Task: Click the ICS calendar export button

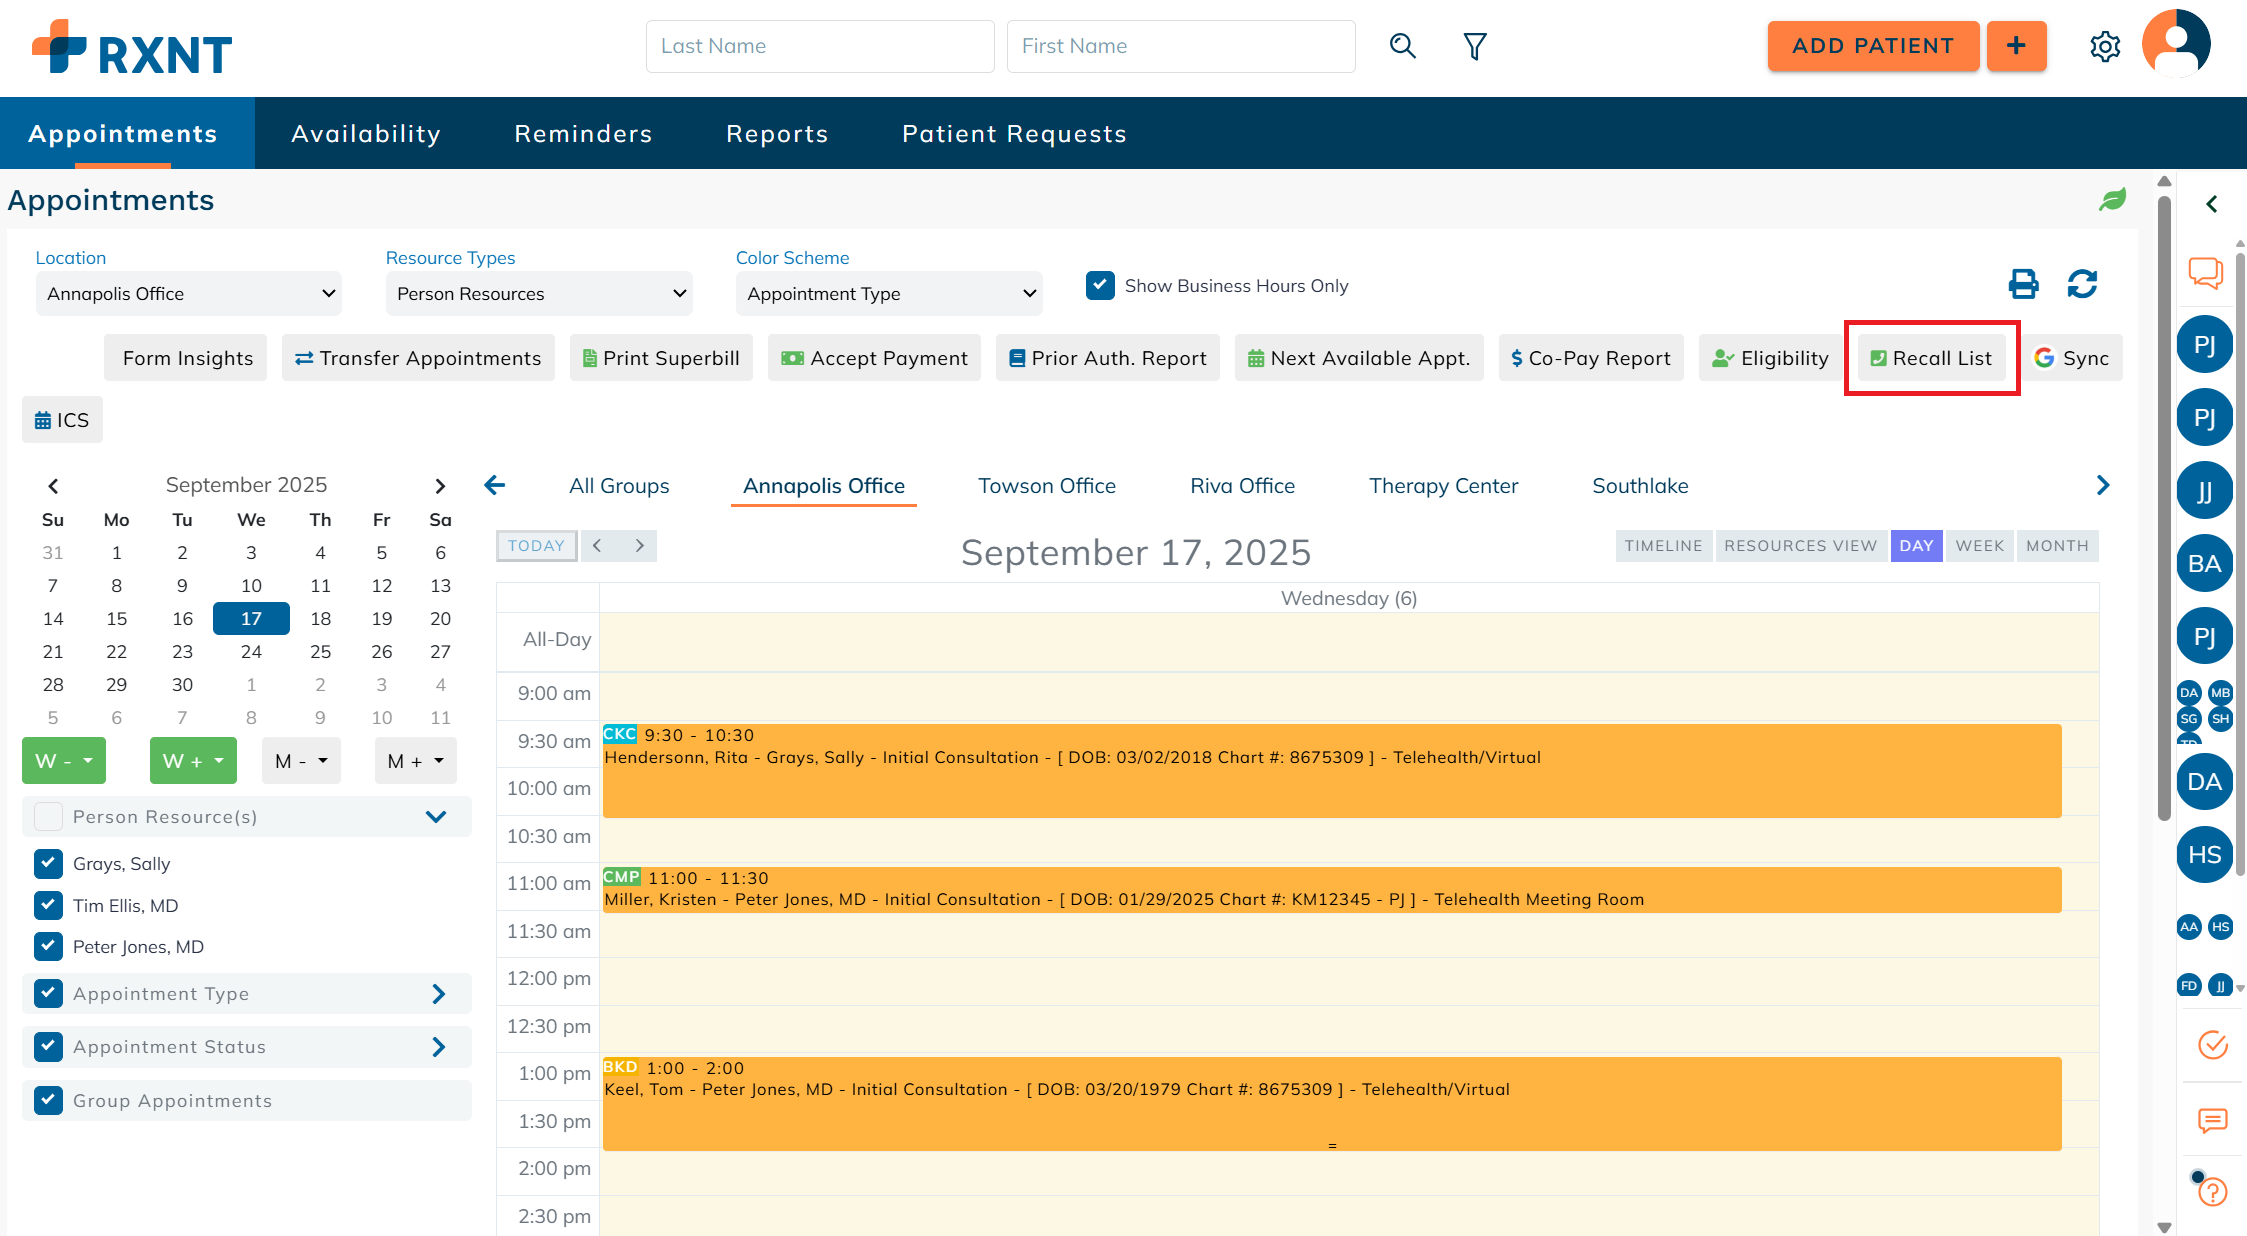Action: [62, 420]
